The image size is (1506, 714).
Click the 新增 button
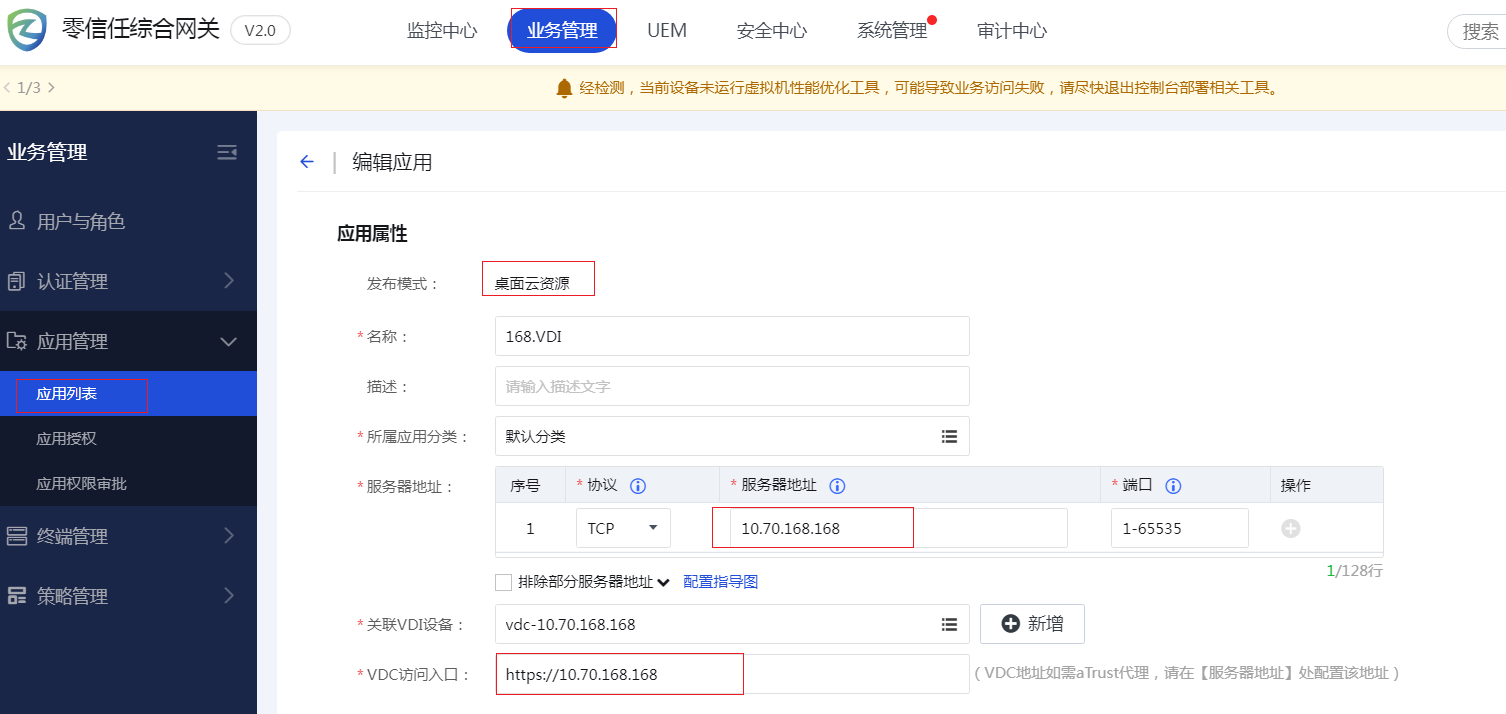(1032, 624)
